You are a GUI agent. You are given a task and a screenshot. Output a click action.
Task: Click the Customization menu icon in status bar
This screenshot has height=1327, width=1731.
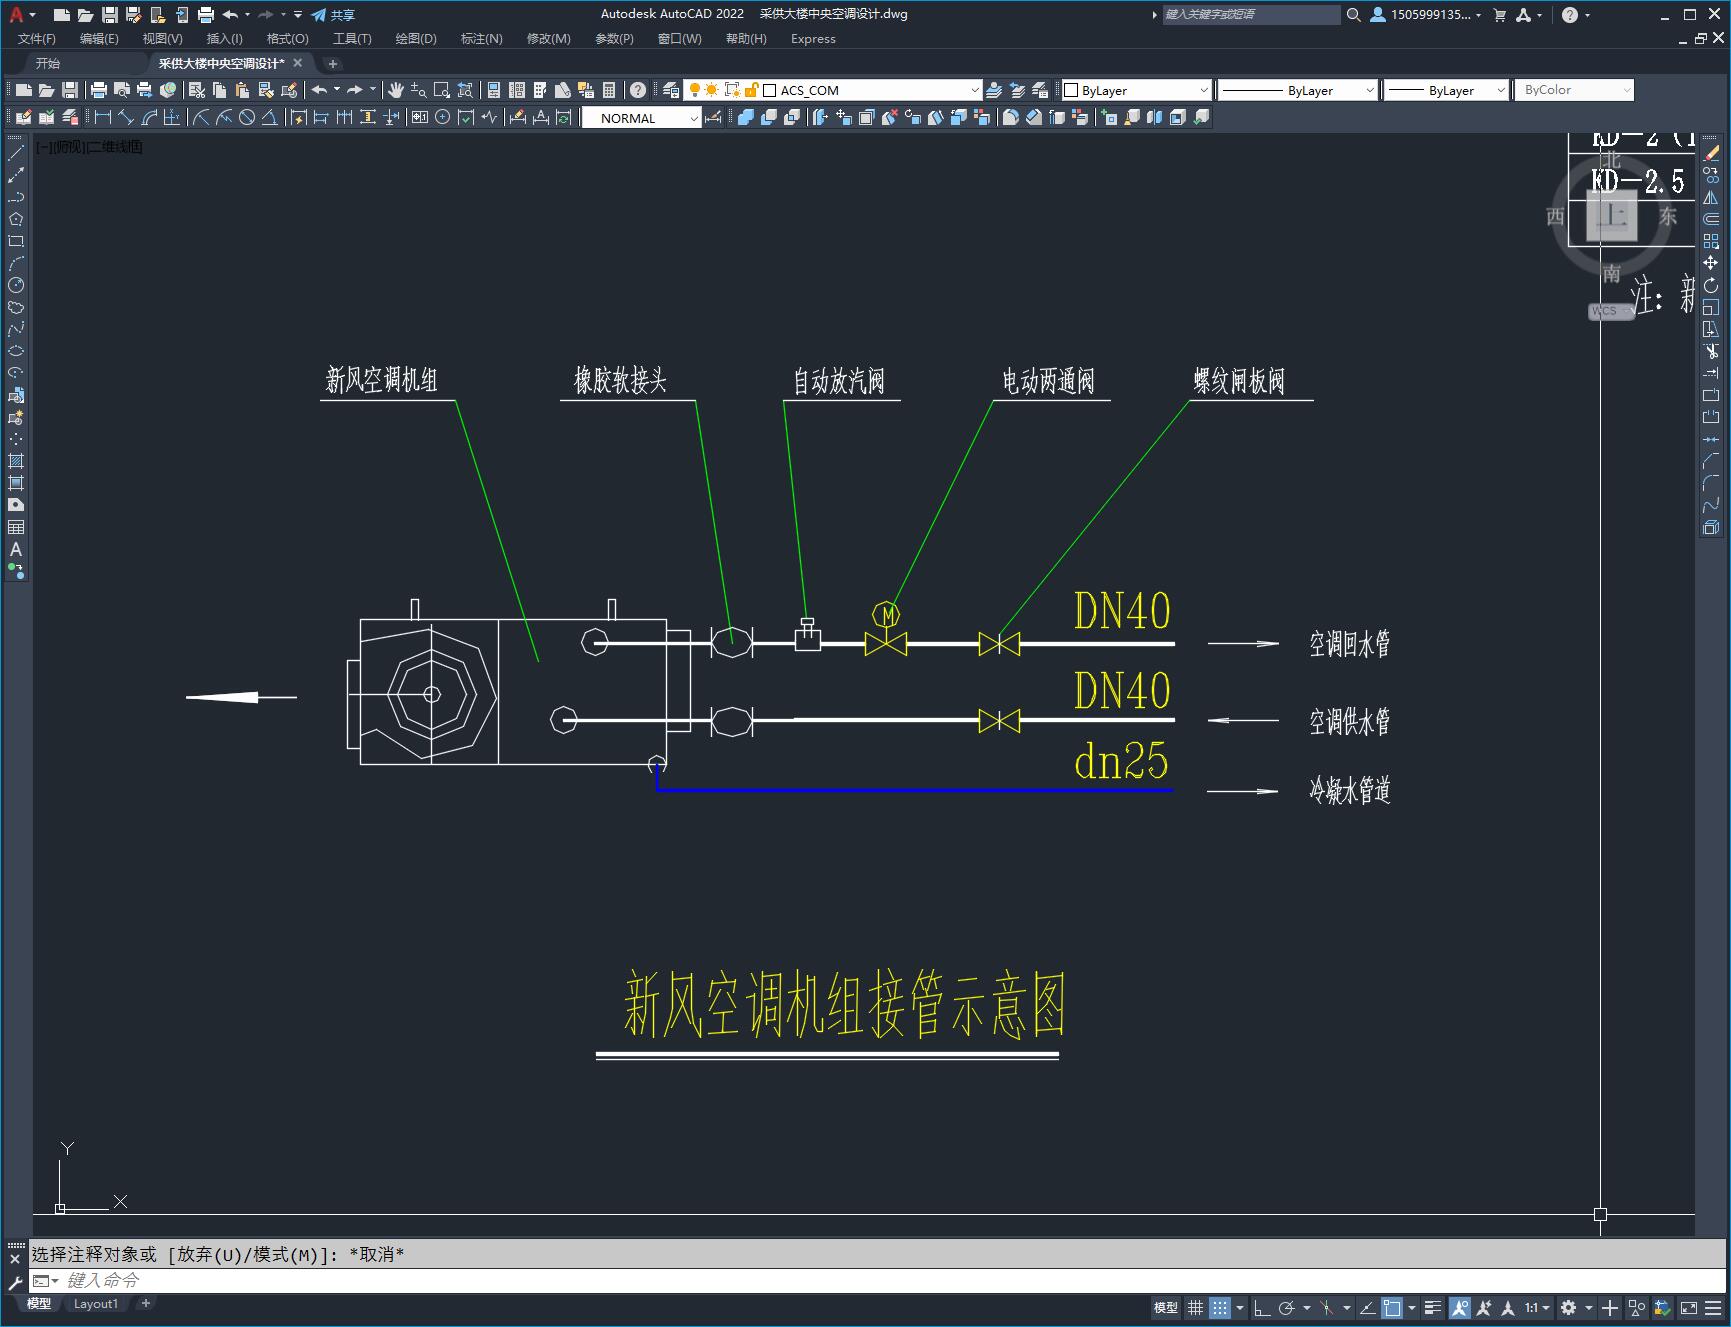click(1711, 1307)
